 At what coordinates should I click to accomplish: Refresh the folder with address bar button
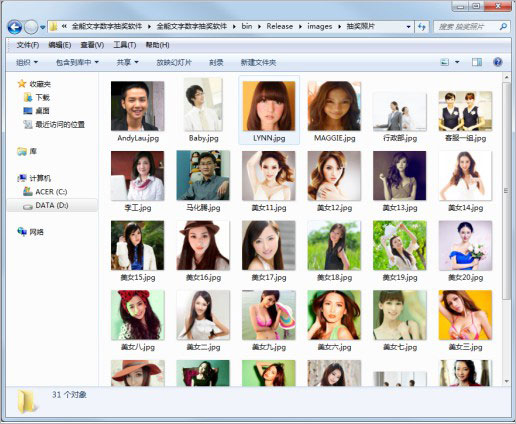tap(422, 27)
